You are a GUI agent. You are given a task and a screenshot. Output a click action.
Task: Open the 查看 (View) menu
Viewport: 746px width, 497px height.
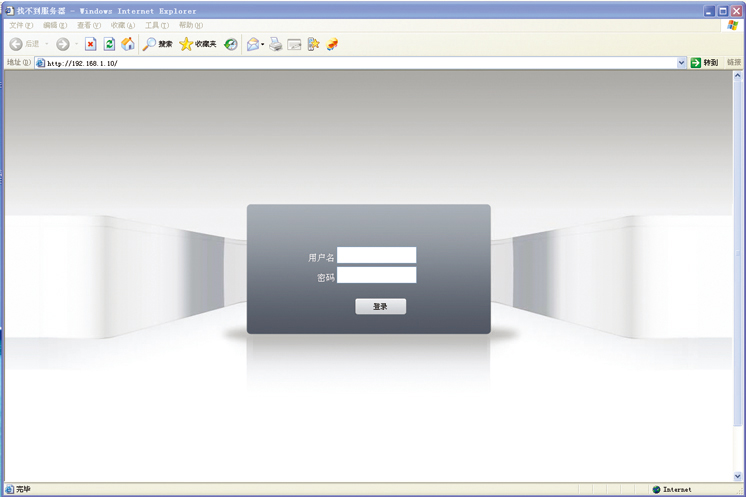pos(89,25)
